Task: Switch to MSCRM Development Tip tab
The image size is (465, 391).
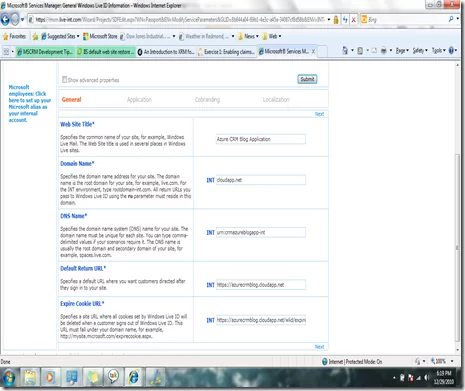Action: pyautogui.click(x=45, y=52)
